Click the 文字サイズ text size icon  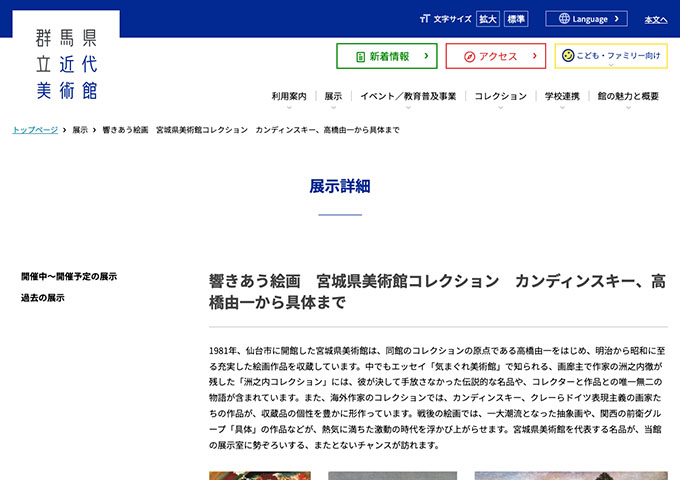tap(425, 19)
